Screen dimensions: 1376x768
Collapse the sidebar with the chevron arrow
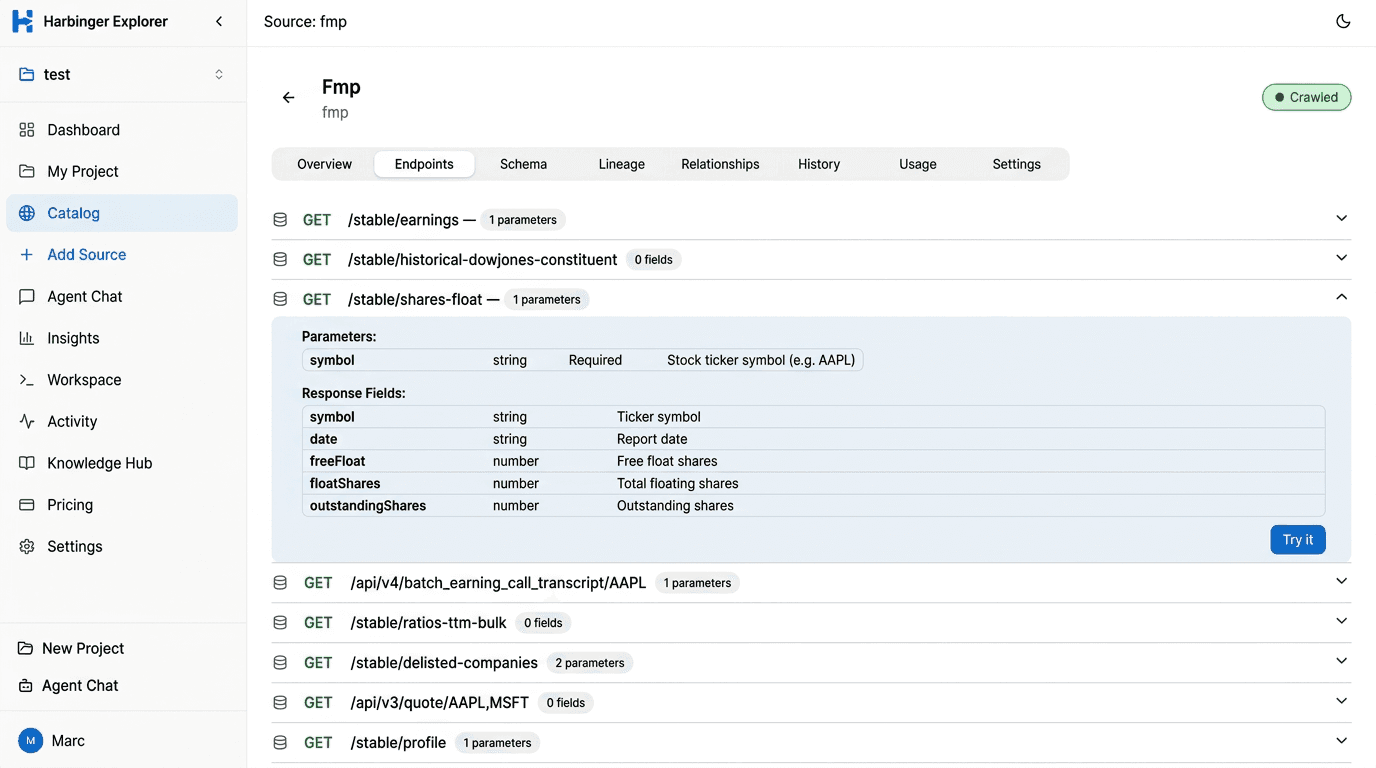pyautogui.click(x=219, y=20)
